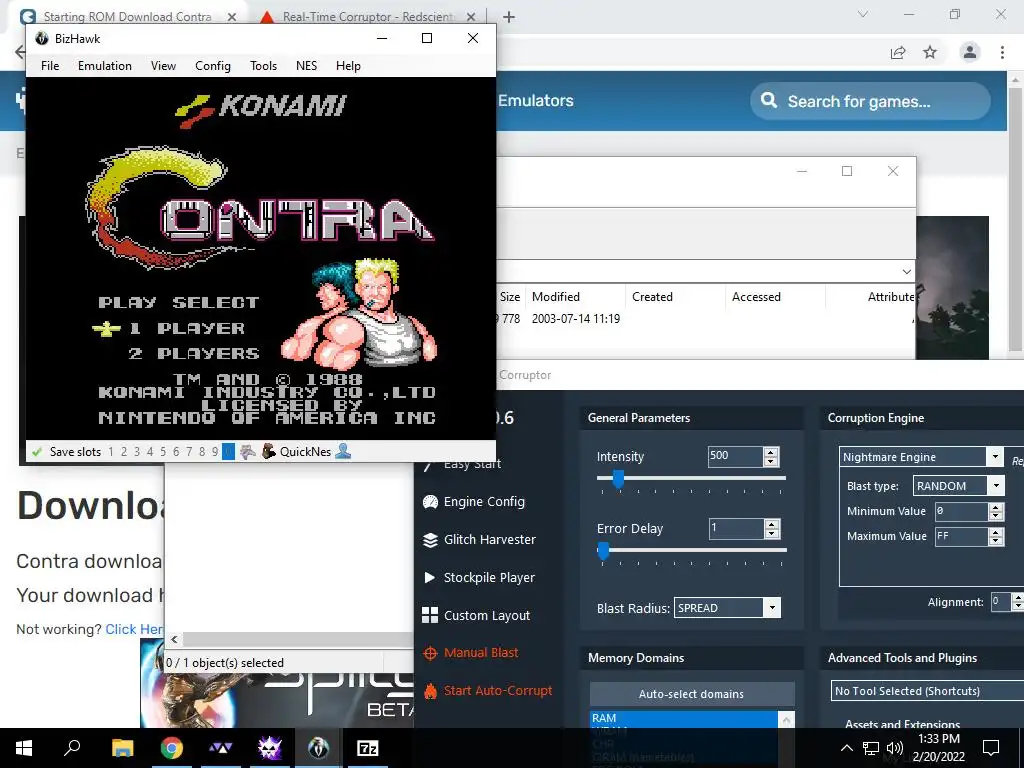Increase Intensity with stepper up arrow
Viewport: 1024px width, 768px height.
771,452
